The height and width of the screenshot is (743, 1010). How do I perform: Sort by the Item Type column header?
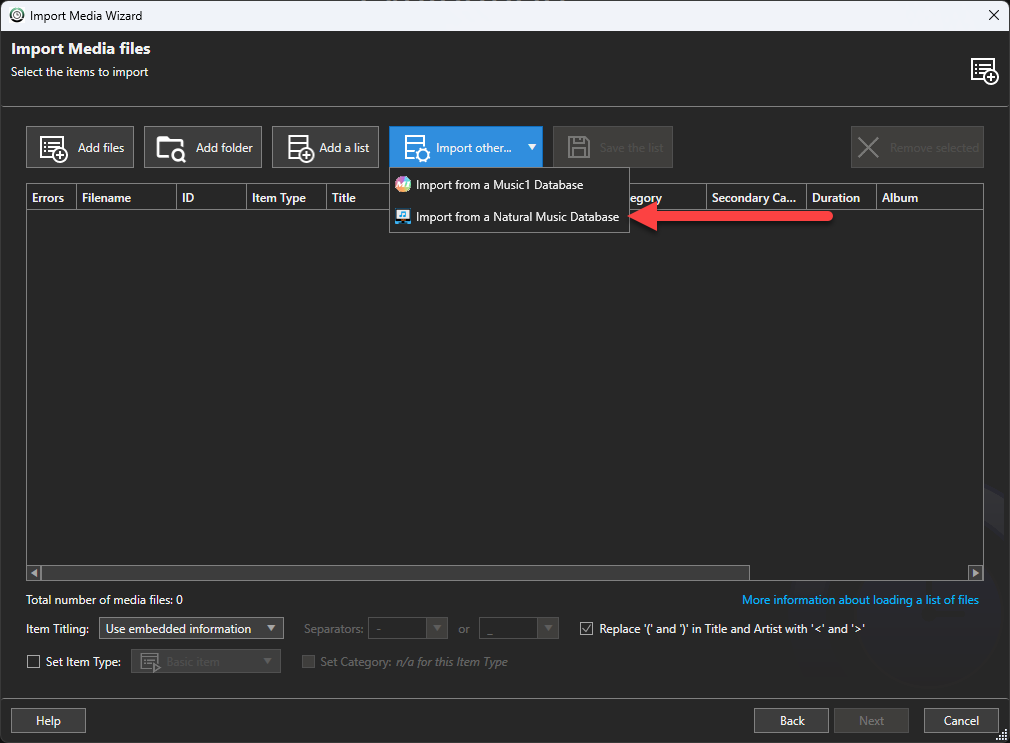286,197
